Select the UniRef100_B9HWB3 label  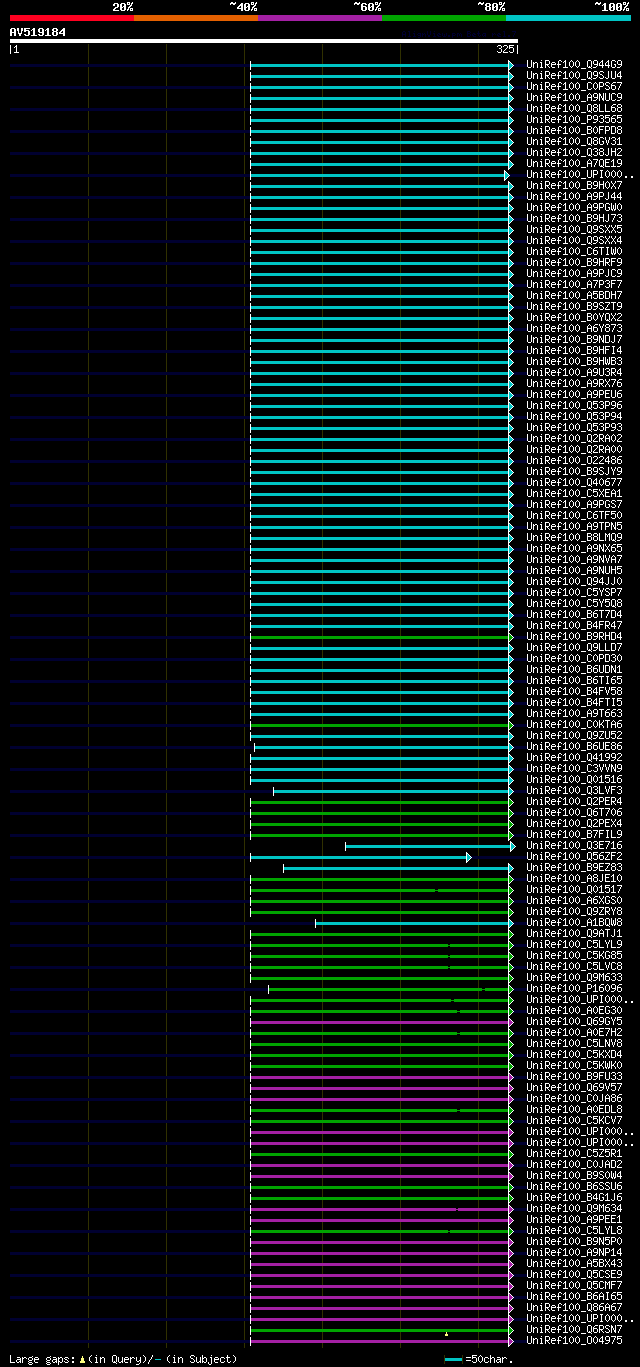574,361
